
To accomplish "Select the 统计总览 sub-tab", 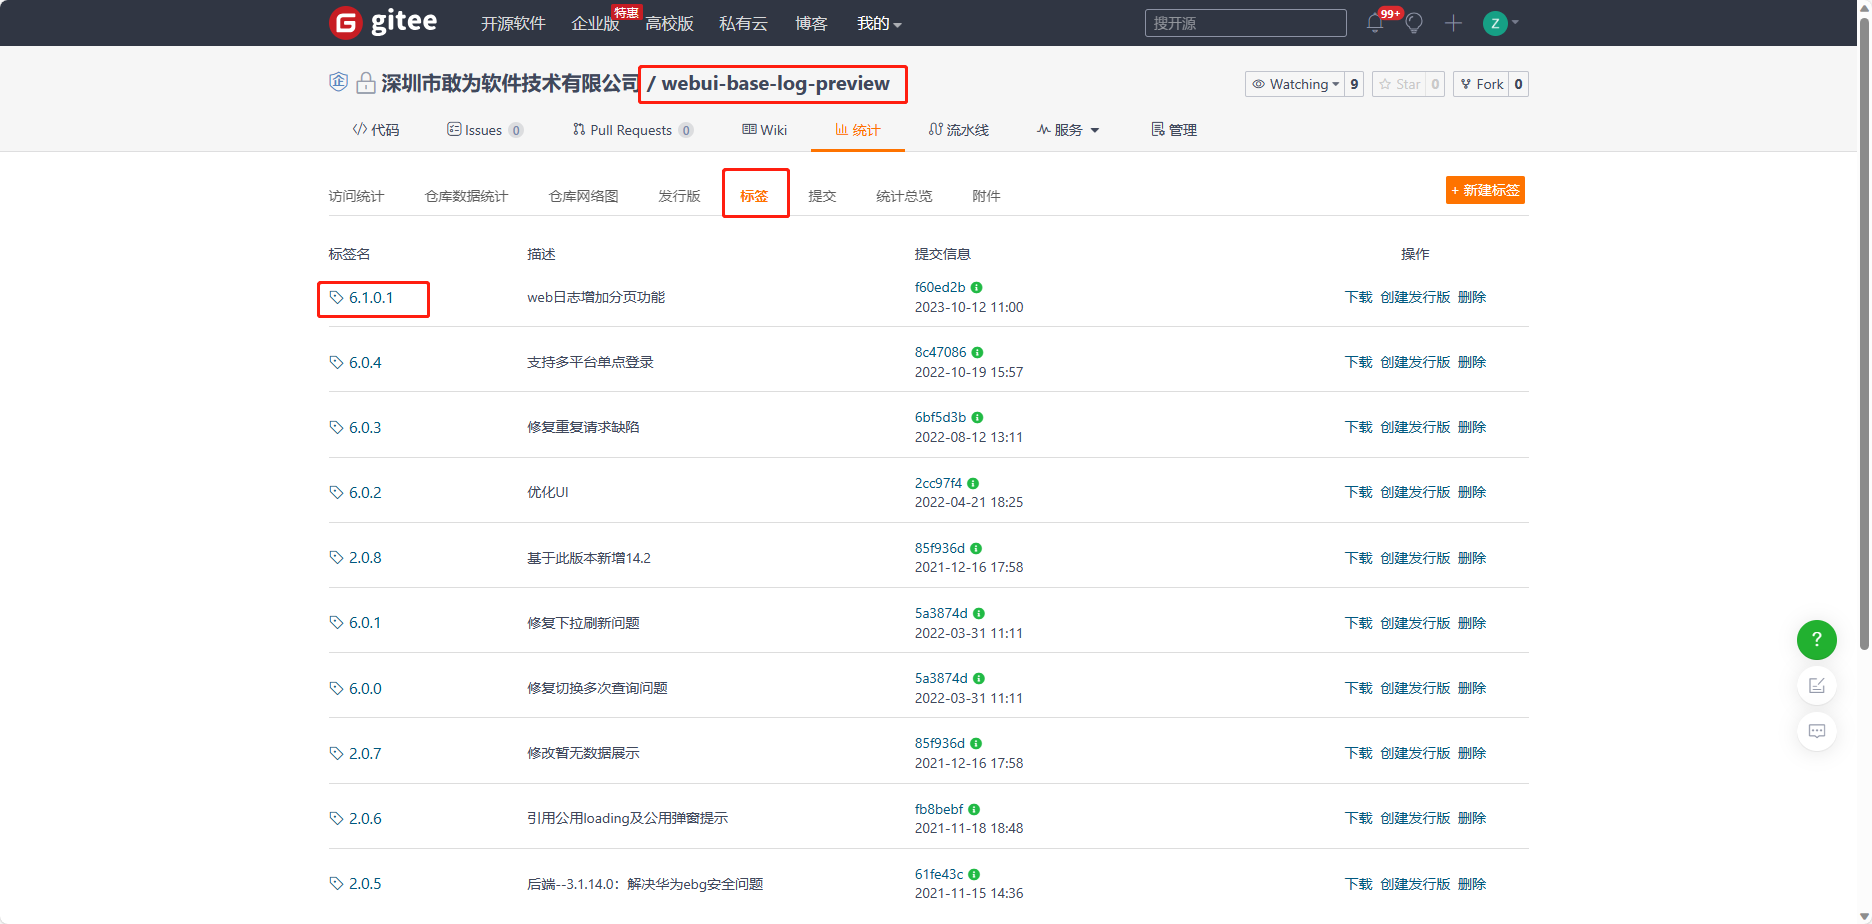I will [904, 196].
